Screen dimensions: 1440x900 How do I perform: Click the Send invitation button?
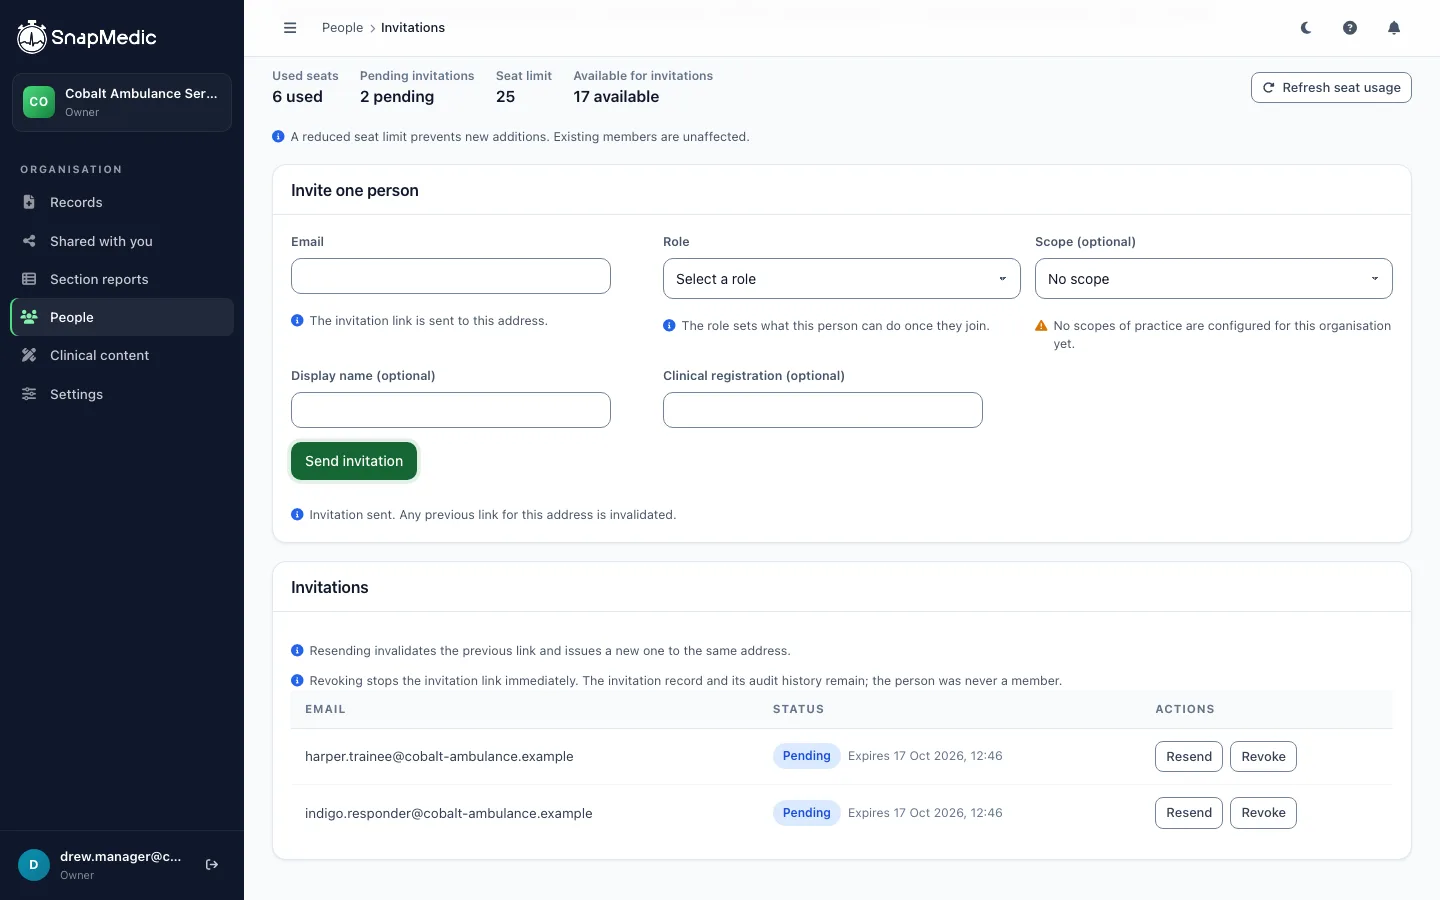click(x=354, y=461)
